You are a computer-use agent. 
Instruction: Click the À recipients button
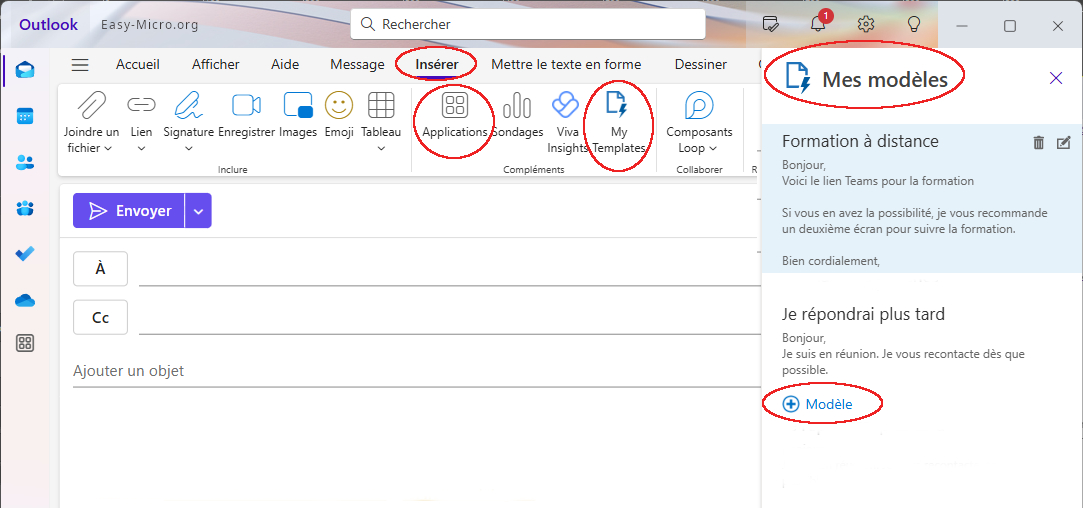[100, 269]
